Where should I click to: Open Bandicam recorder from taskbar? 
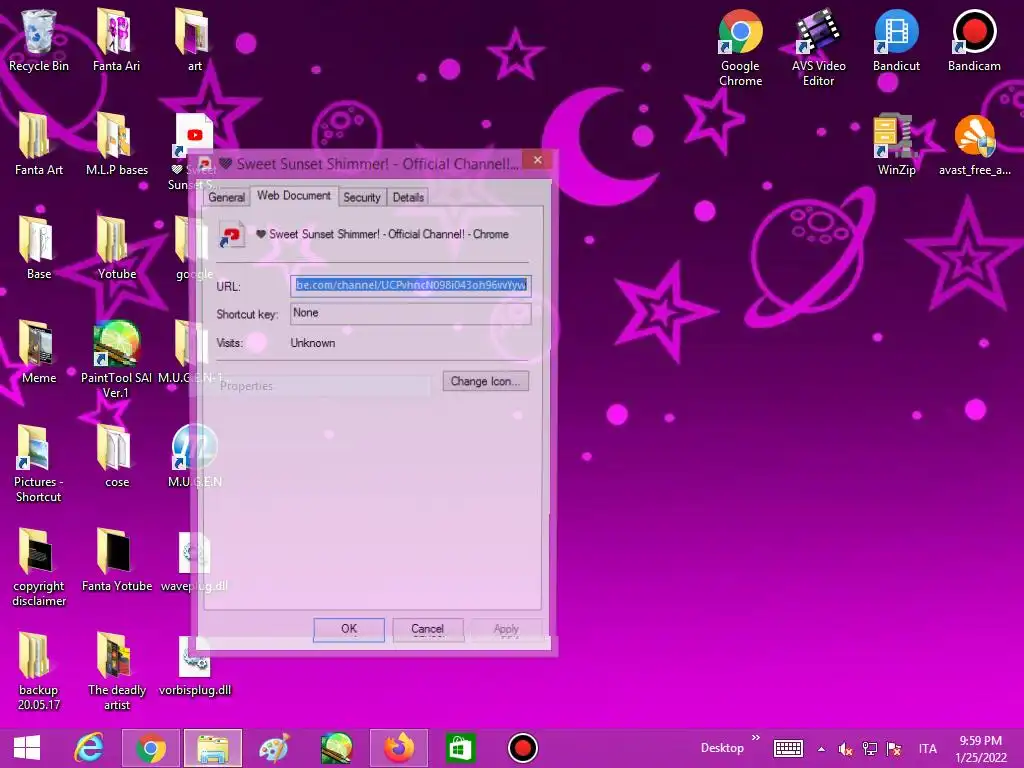[522, 748]
